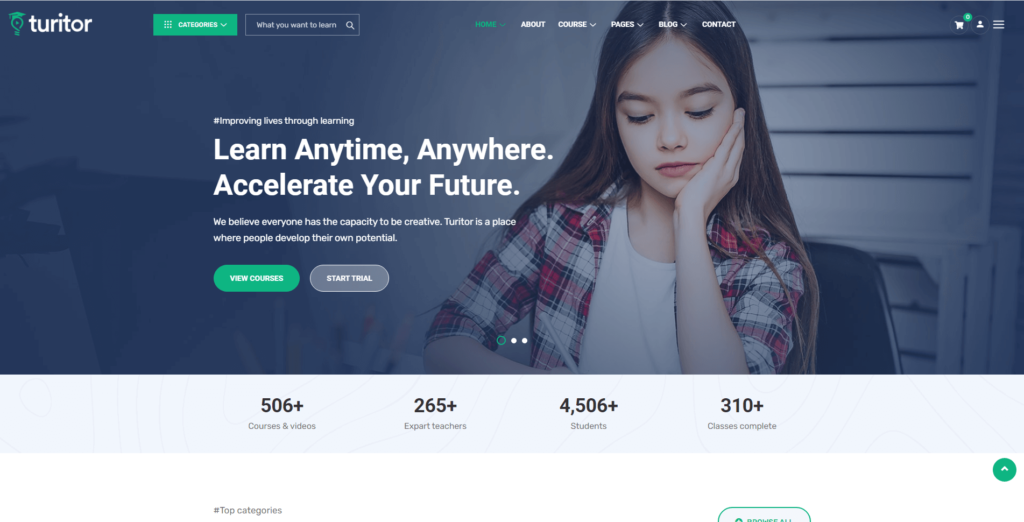Viewport: 1024px width, 522px height.
Task: Open the hamburger menu icon
Action: 999,25
